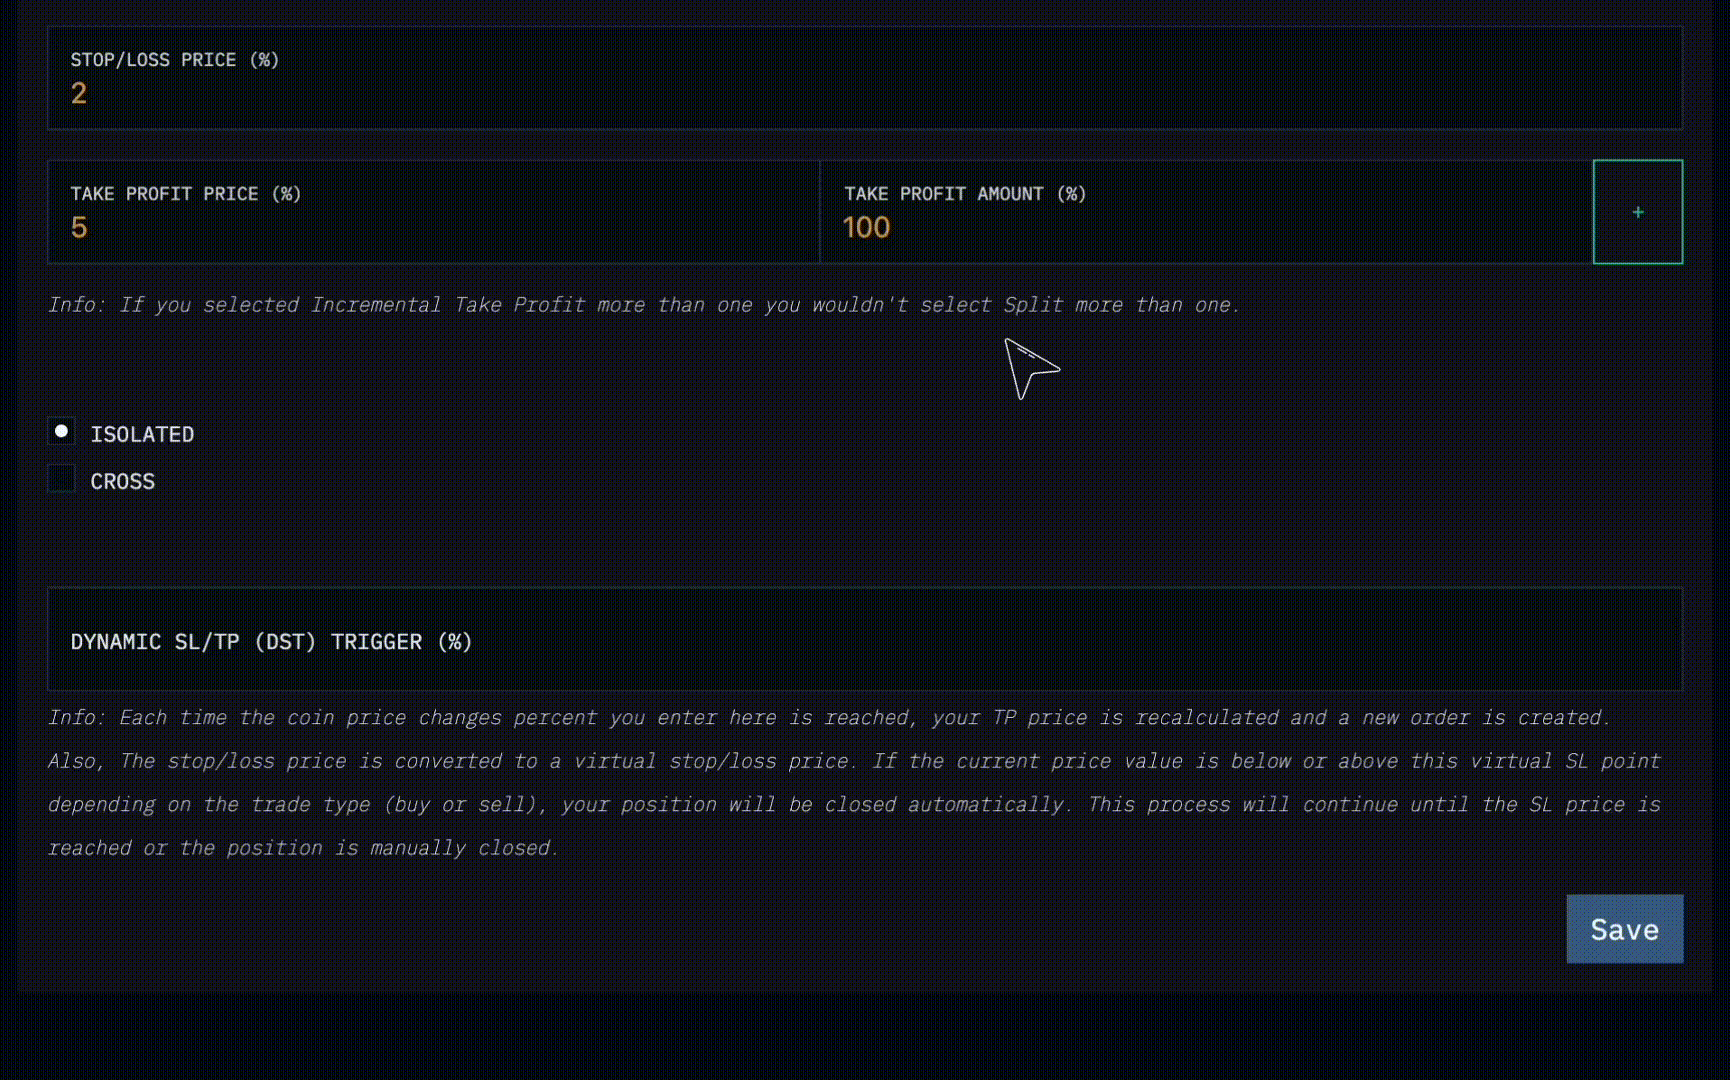Click the ISOLATED label text

(x=142, y=434)
